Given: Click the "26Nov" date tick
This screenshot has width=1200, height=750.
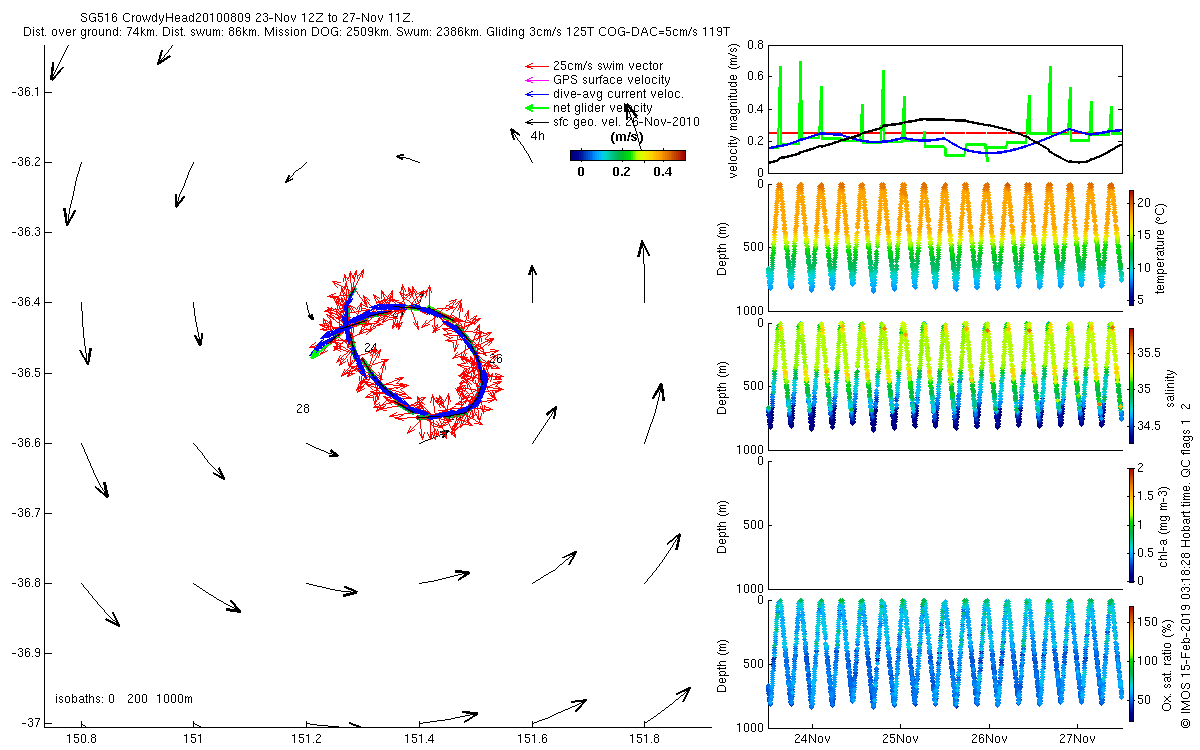Looking at the screenshot, I should (989, 740).
